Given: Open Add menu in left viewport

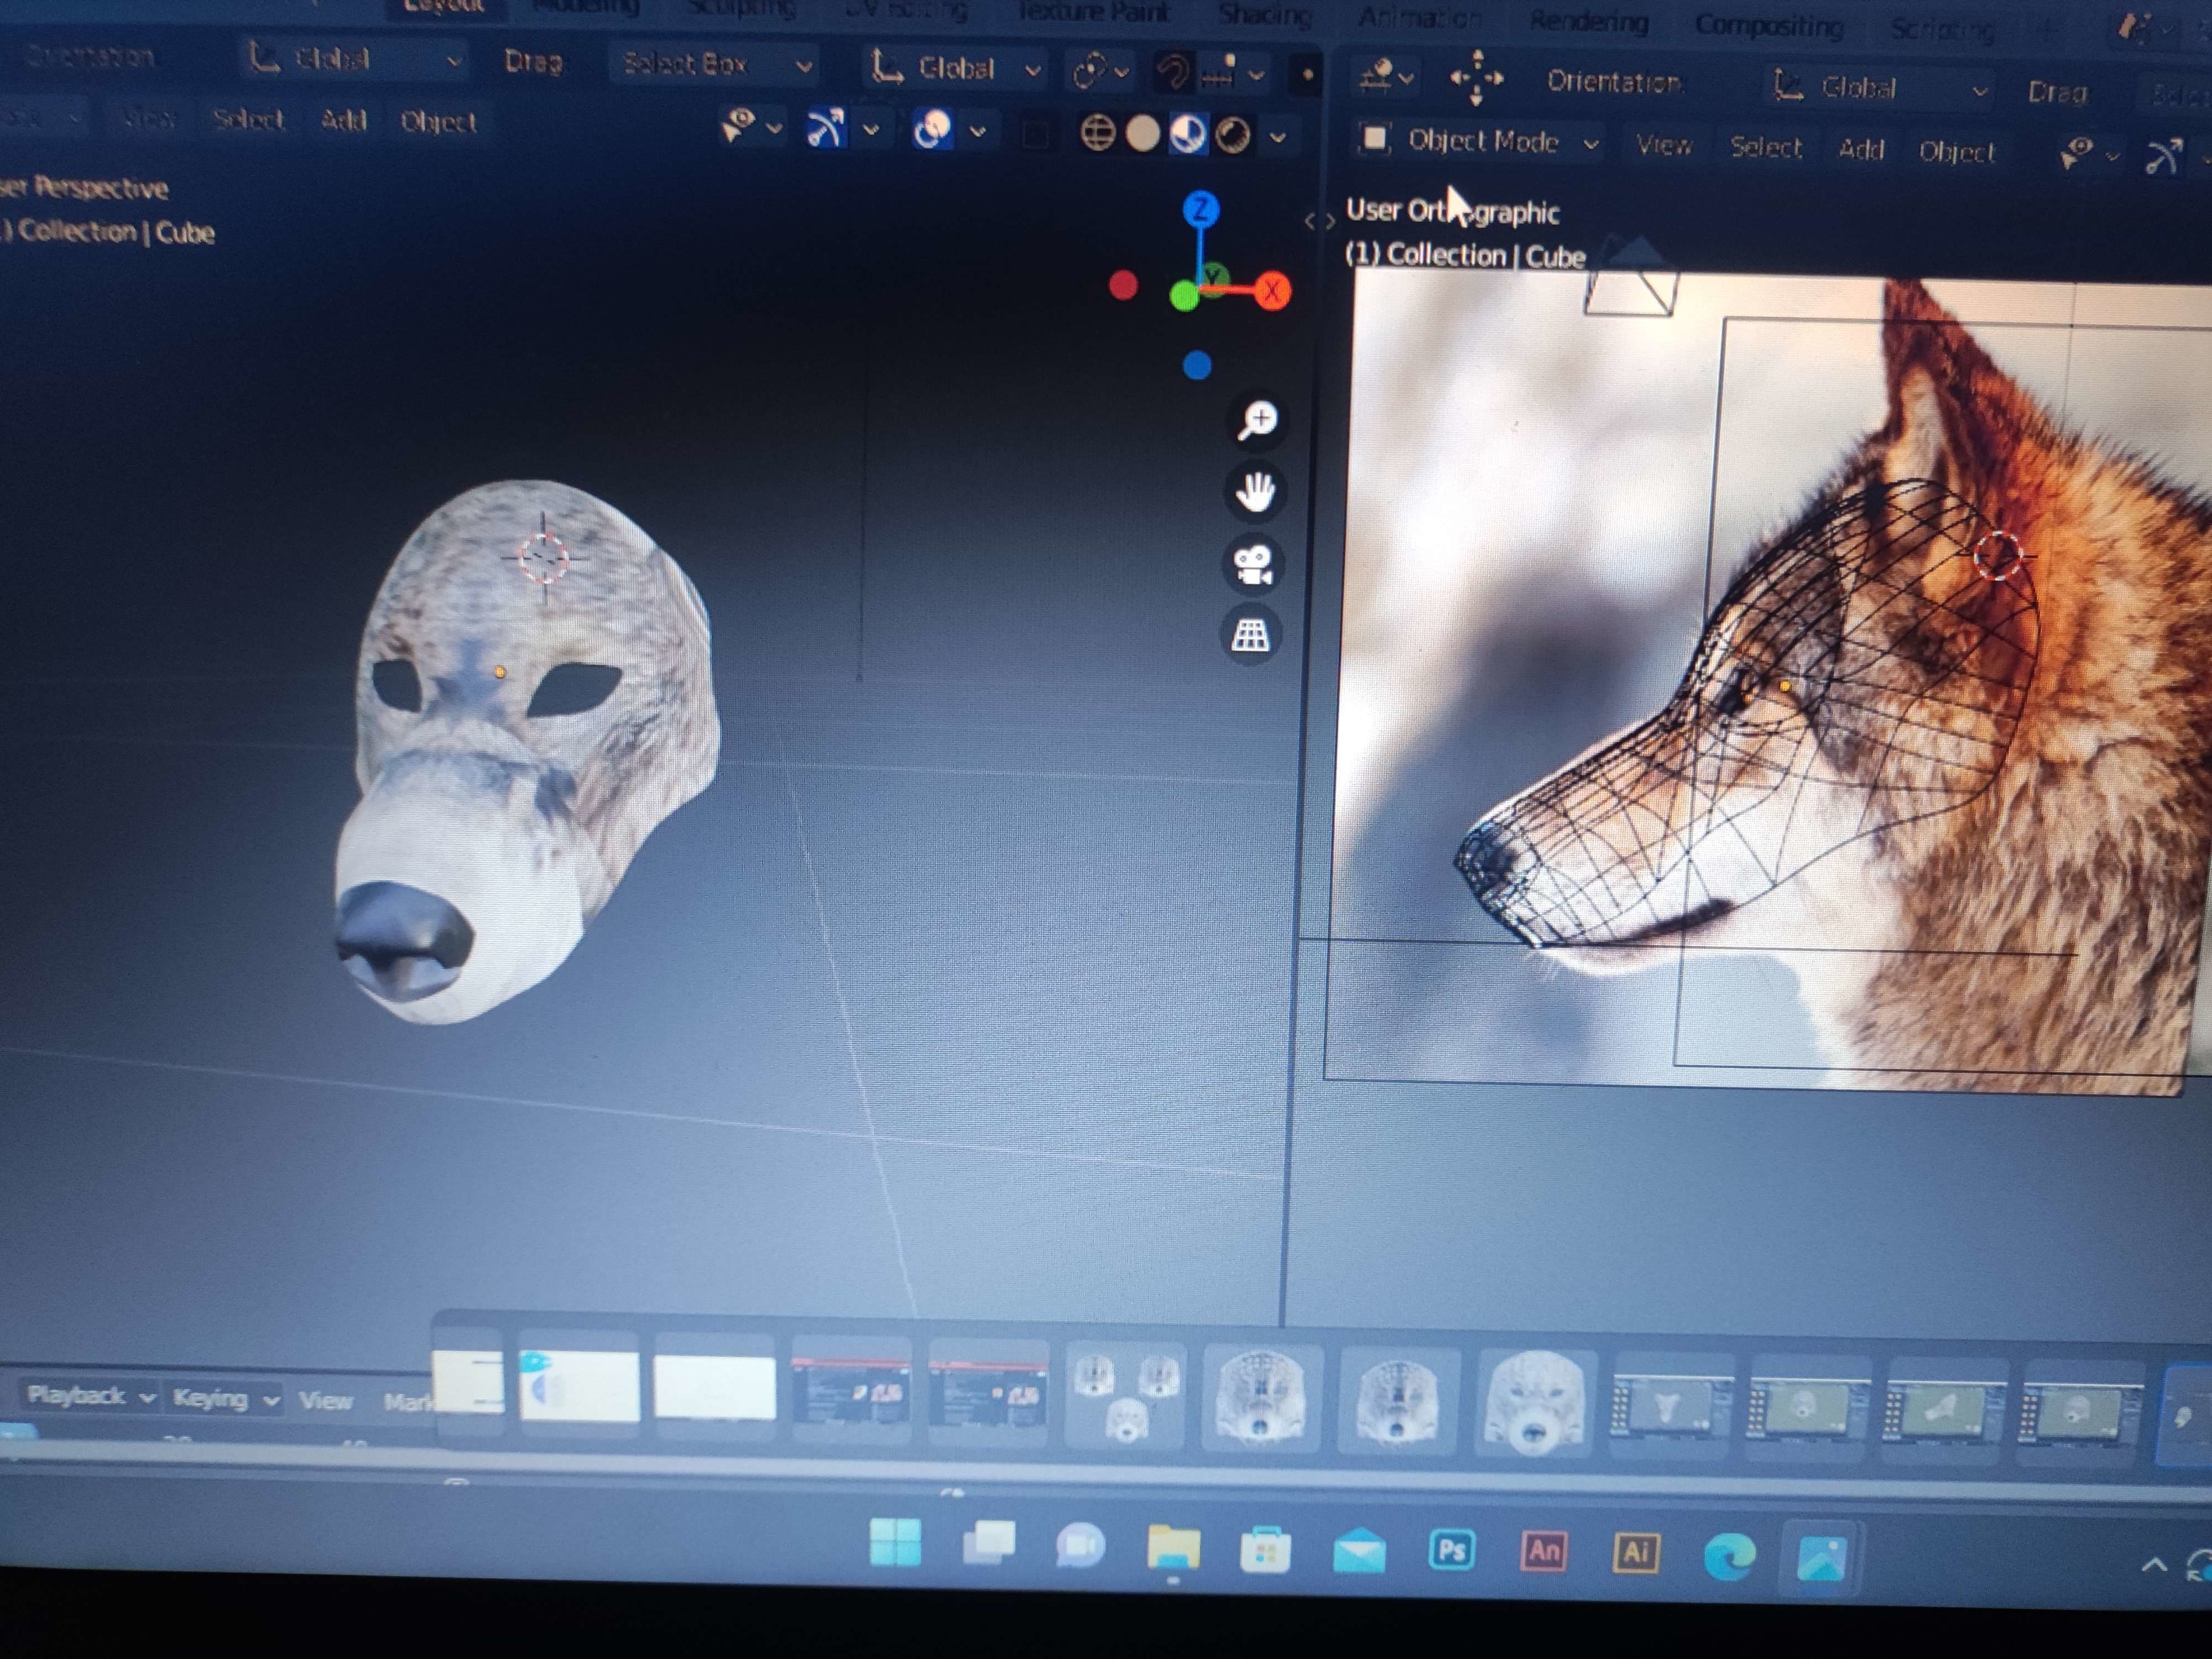Looking at the screenshot, I should pyautogui.click(x=343, y=121).
